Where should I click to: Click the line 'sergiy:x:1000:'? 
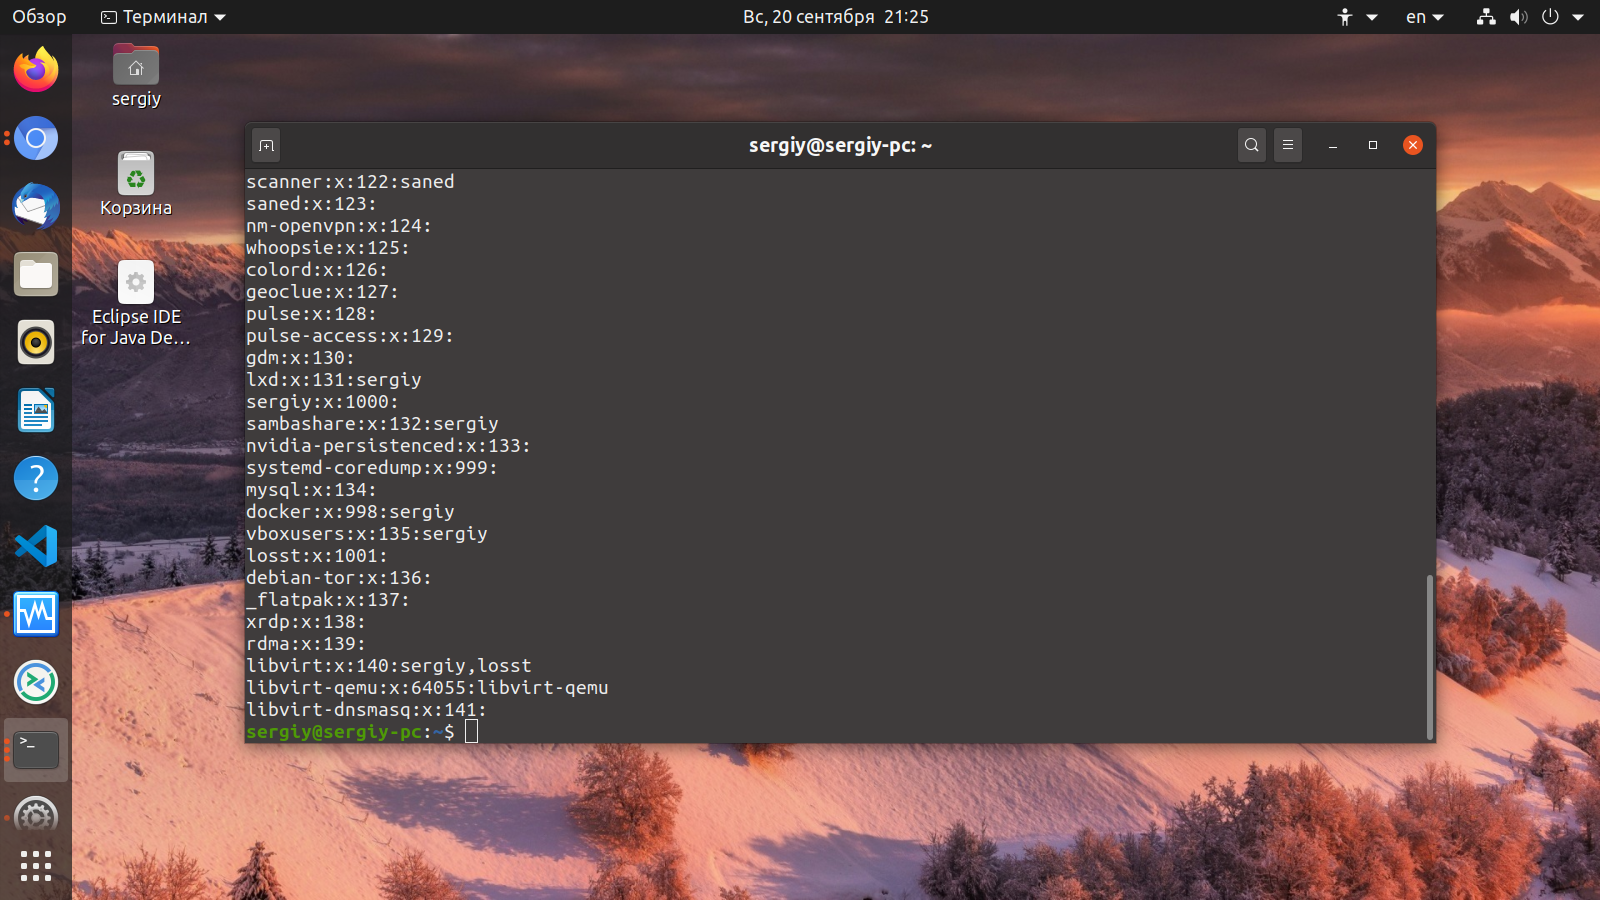click(x=322, y=402)
